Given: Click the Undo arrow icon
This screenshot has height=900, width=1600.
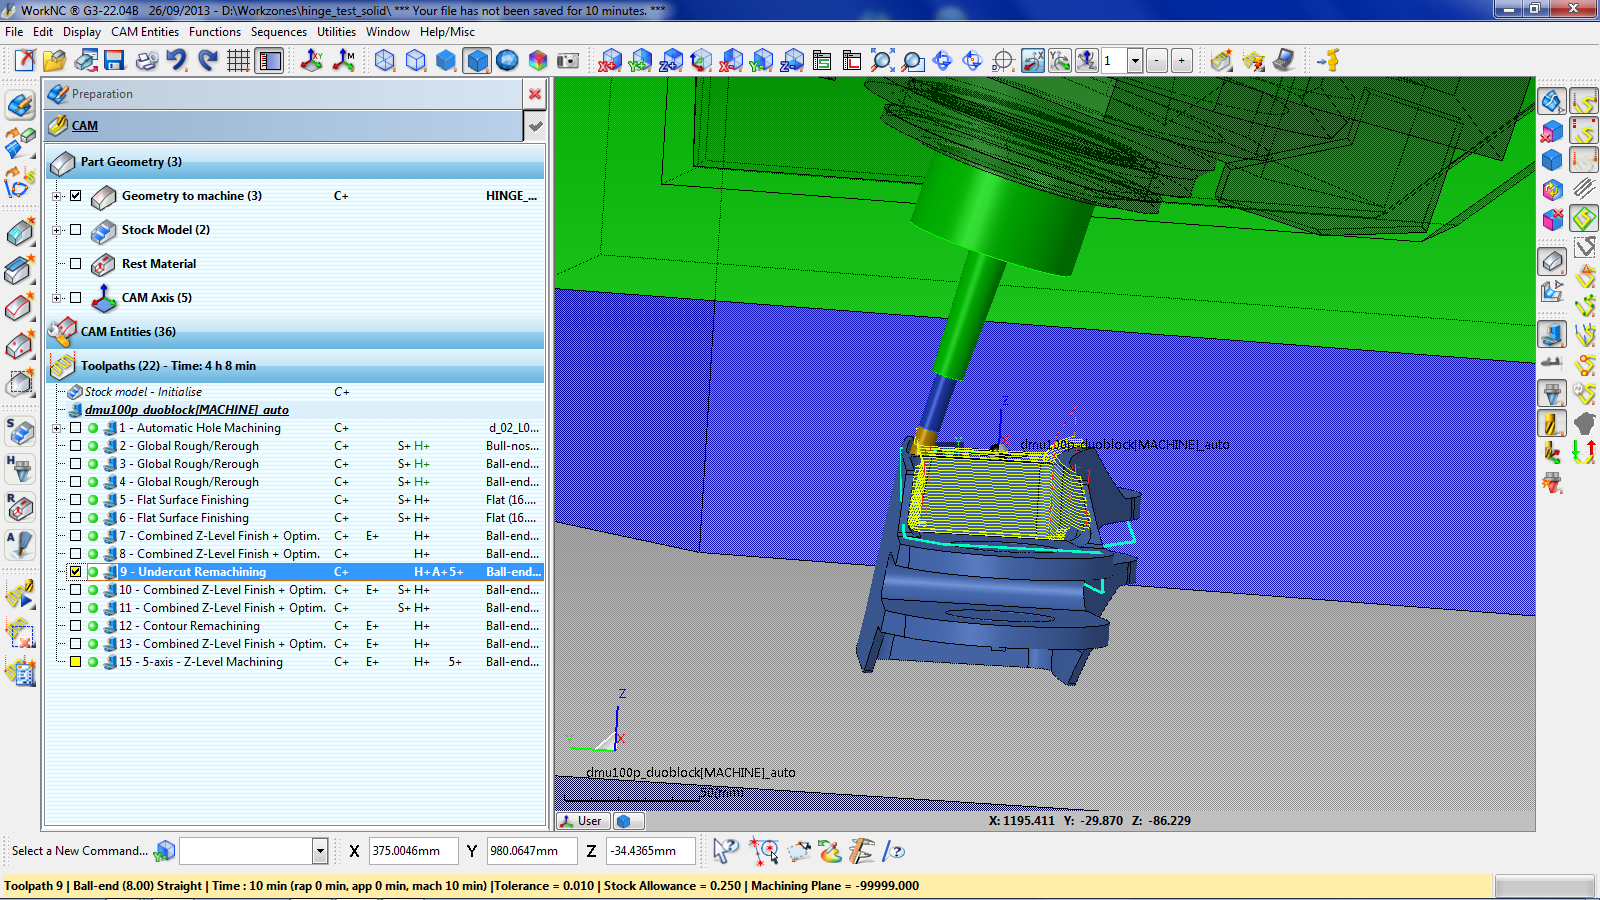Looking at the screenshot, I should point(177,61).
